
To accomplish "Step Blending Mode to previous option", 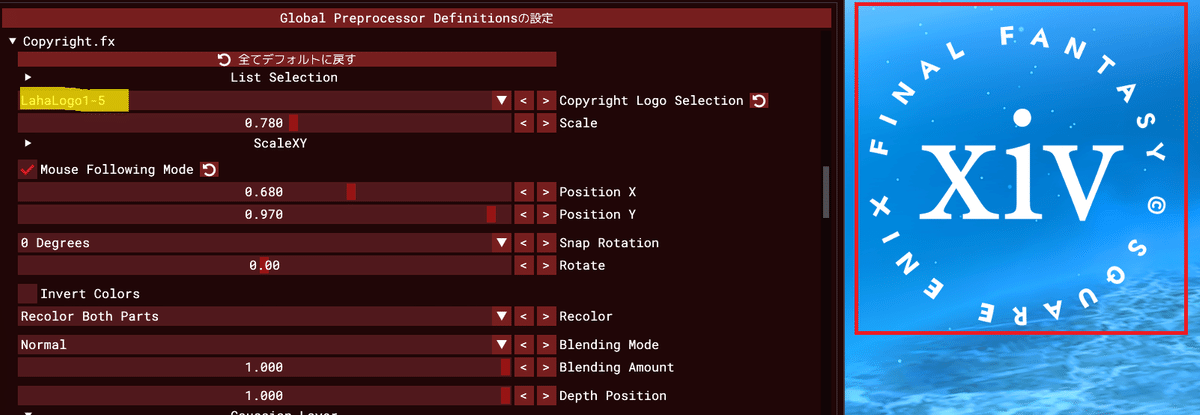I will [x=523, y=345].
